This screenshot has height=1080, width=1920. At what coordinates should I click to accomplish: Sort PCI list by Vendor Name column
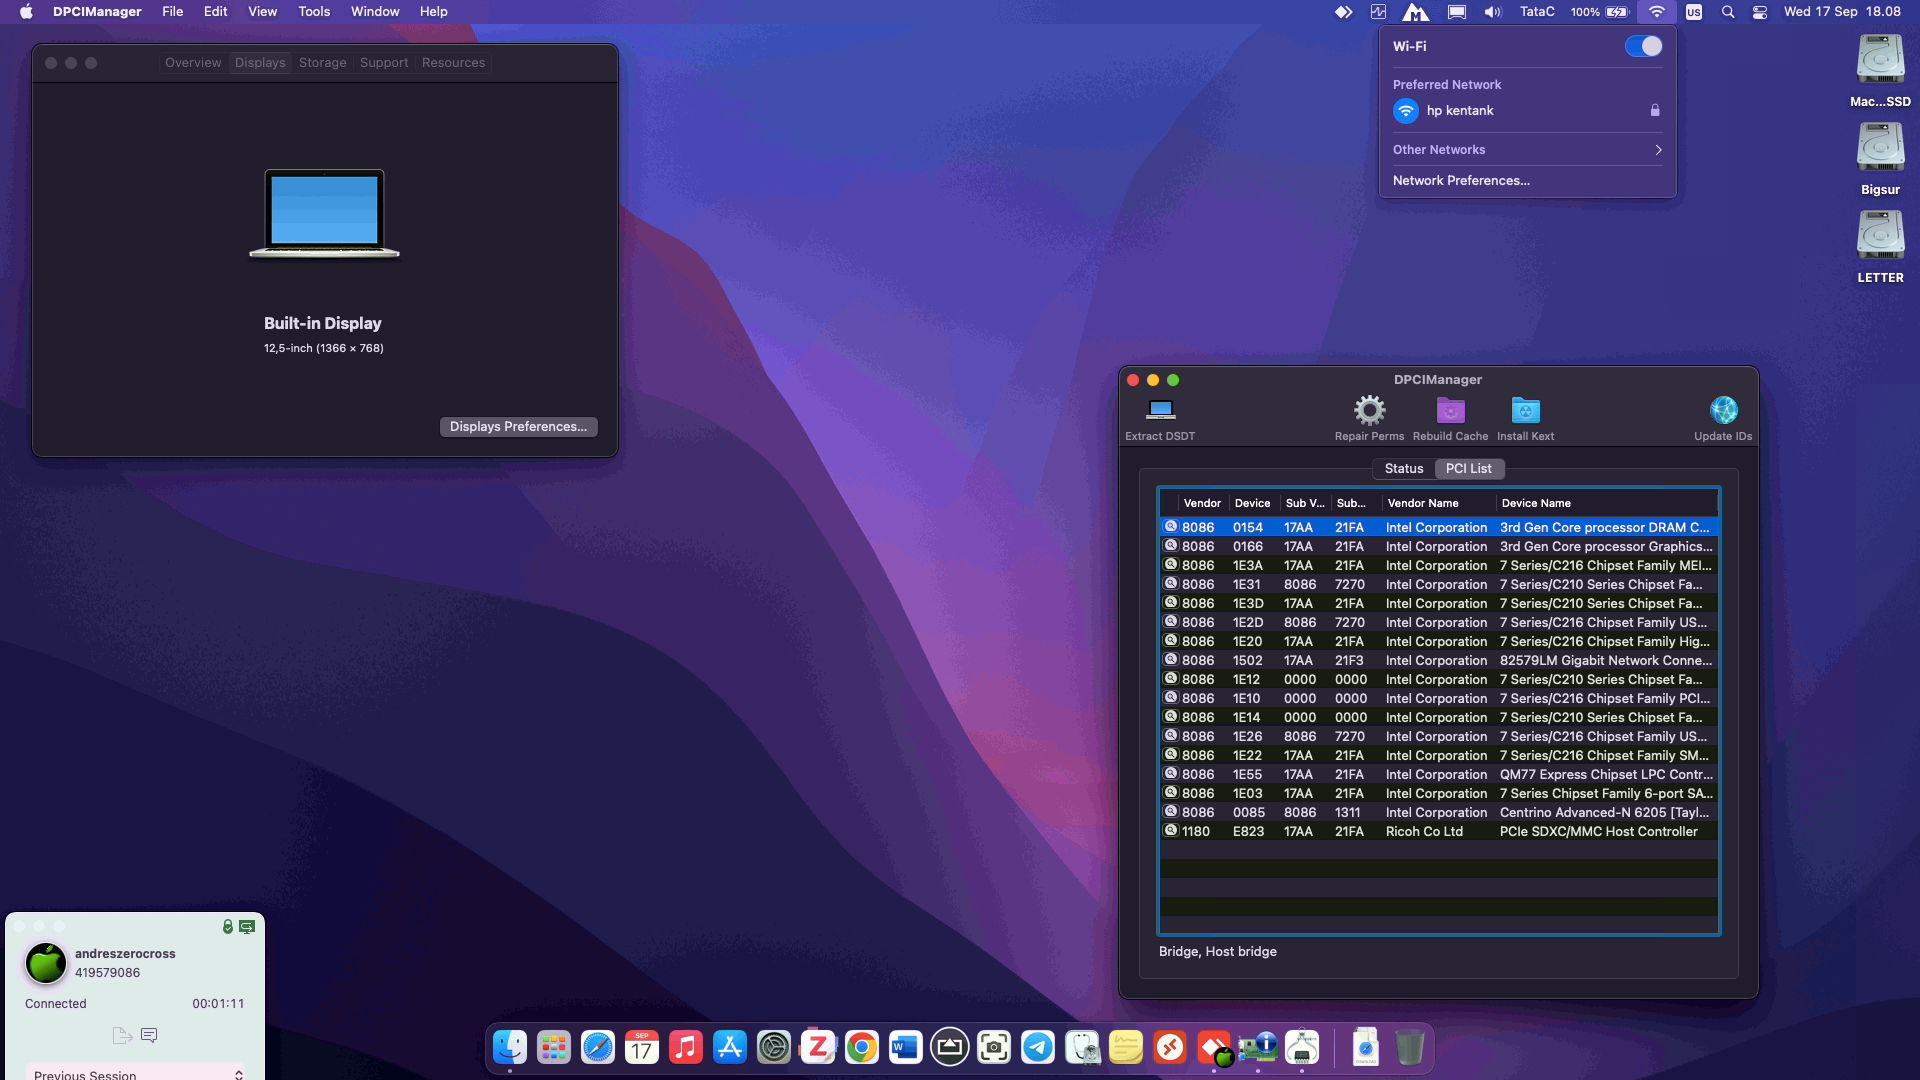pyautogui.click(x=1438, y=504)
